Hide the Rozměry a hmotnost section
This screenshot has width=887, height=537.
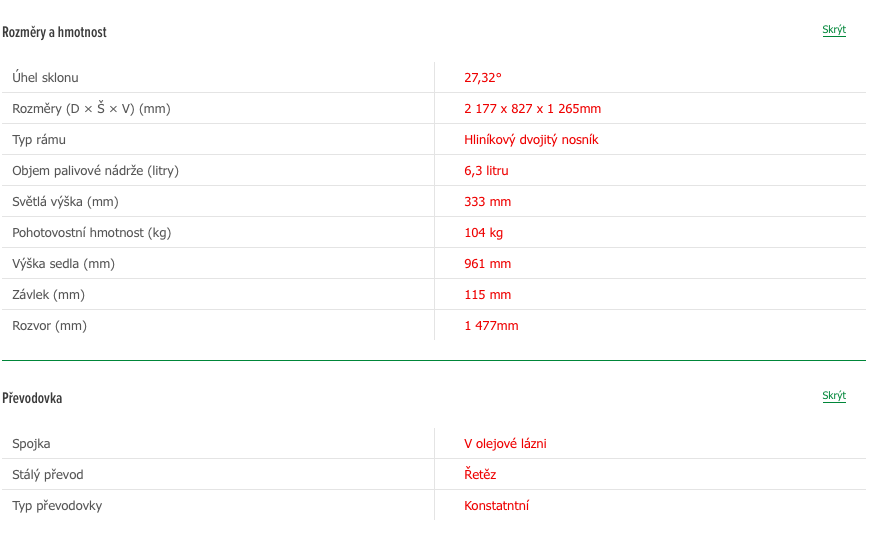coord(834,30)
